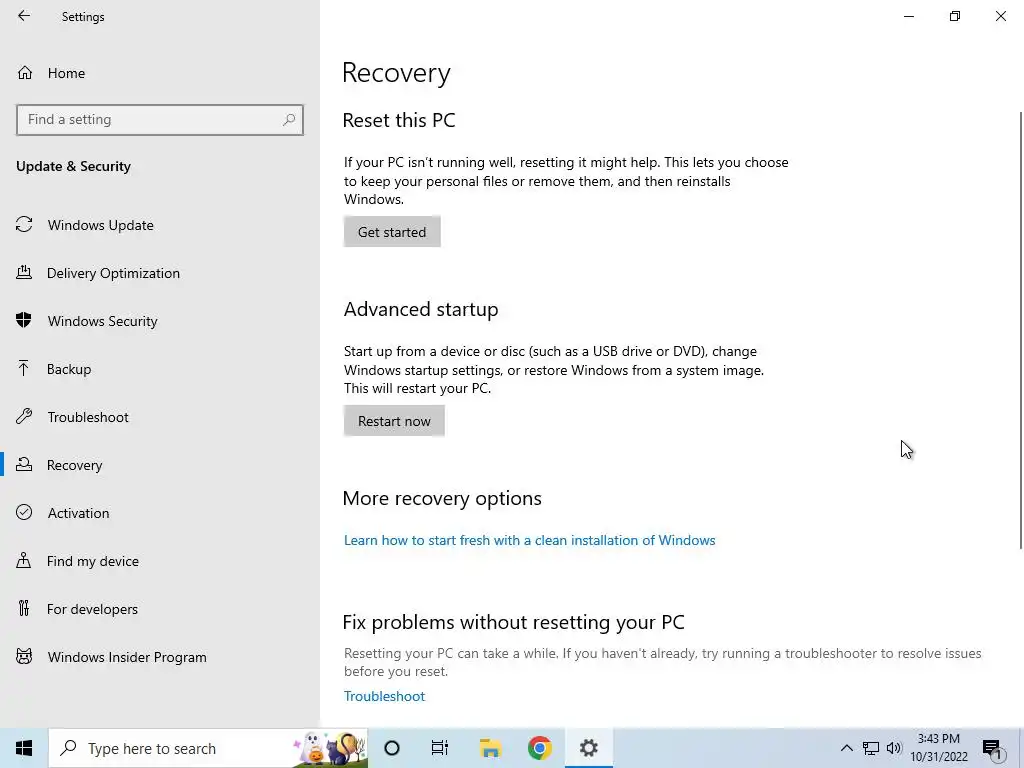Open Delivery Optimization page
This screenshot has width=1024, height=768.
(x=113, y=273)
